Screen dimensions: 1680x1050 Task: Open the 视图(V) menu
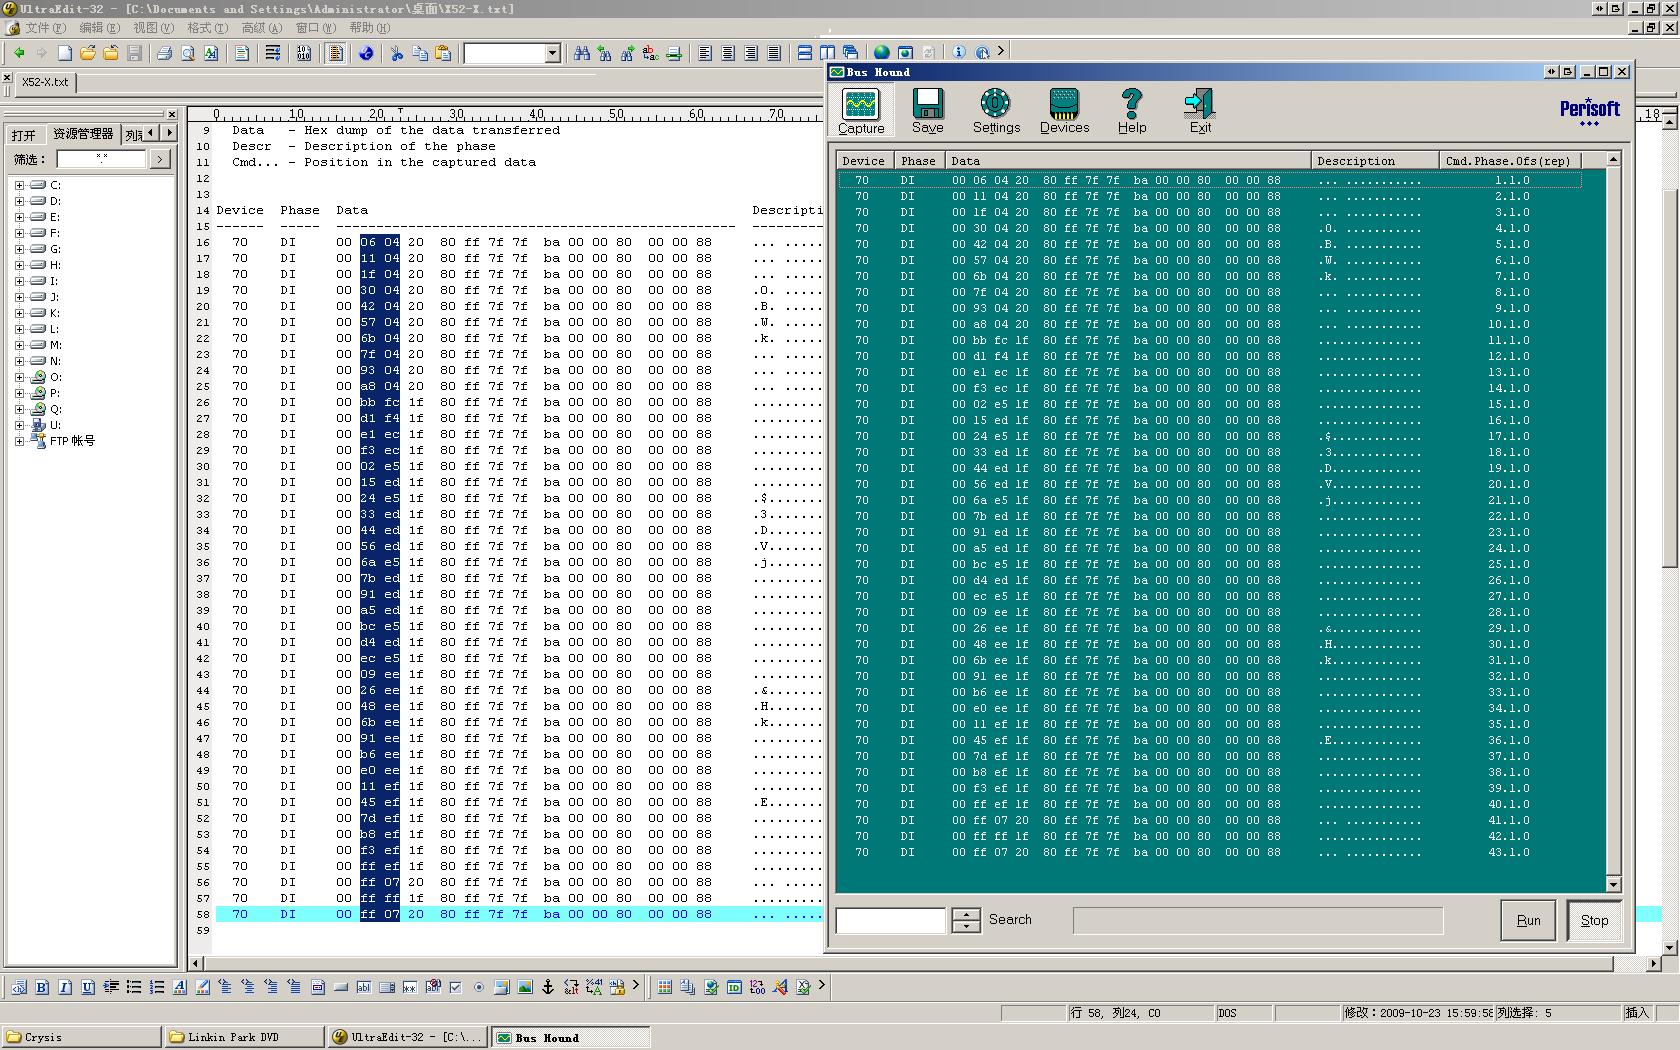tap(153, 28)
